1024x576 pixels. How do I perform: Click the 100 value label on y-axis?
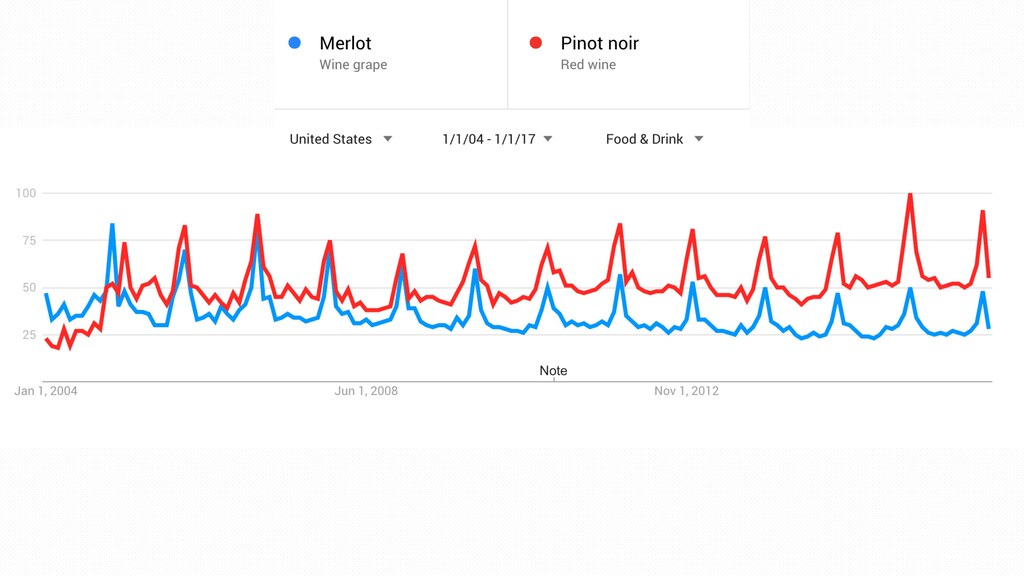click(x=26, y=193)
